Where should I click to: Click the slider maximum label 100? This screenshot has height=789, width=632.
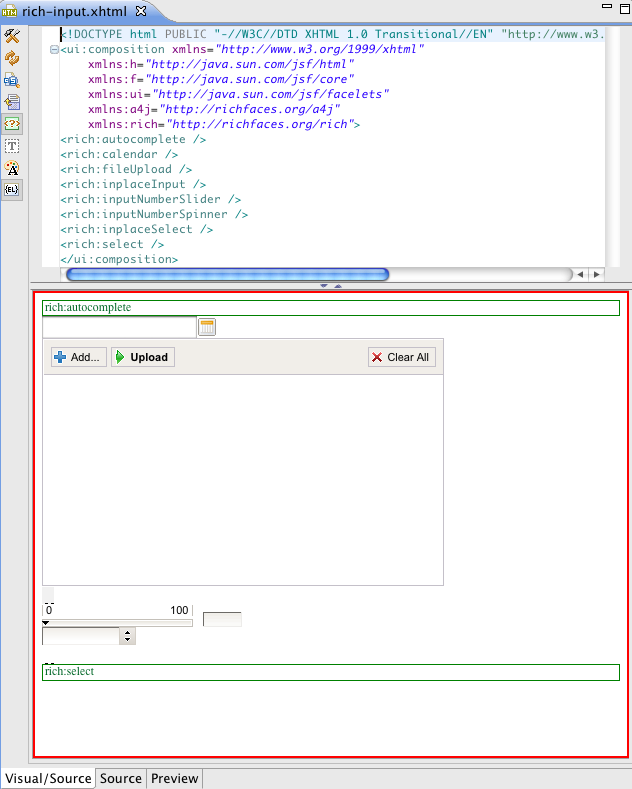pyautogui.click(x=179, y=610)
